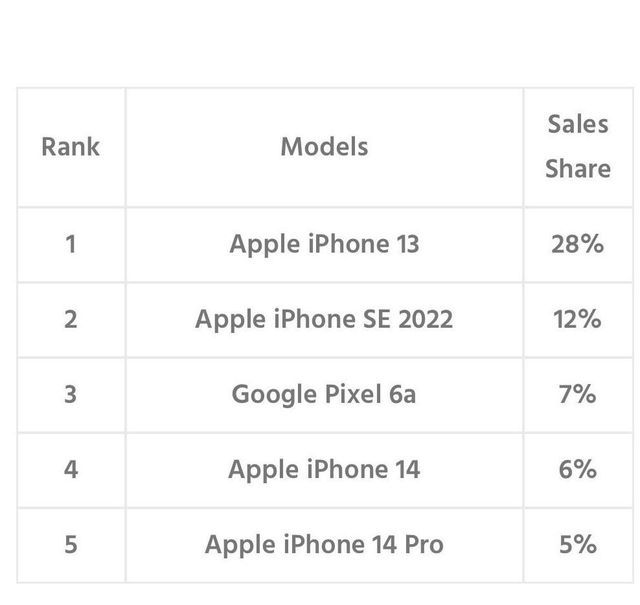Select the 'Apple iPhone SE 2022' entry

324,319
